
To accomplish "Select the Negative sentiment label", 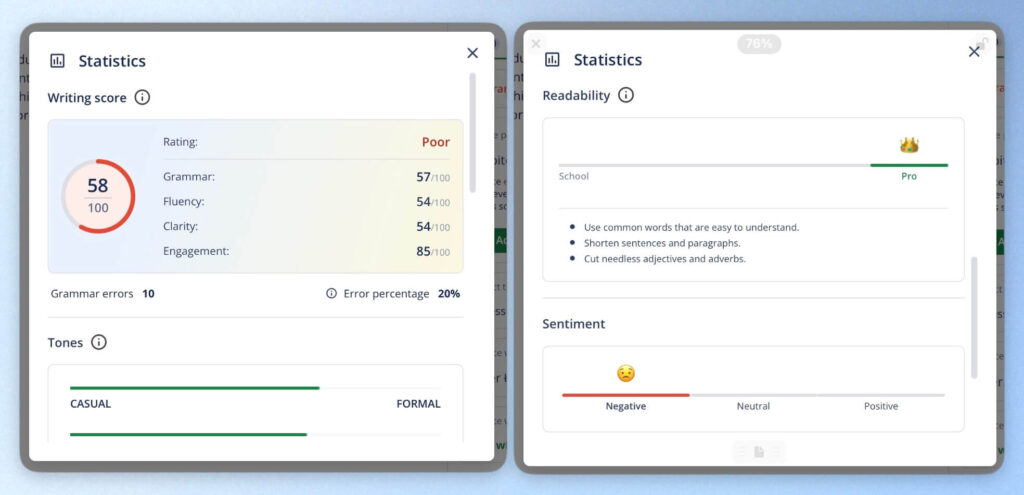I will pos(626,406).
